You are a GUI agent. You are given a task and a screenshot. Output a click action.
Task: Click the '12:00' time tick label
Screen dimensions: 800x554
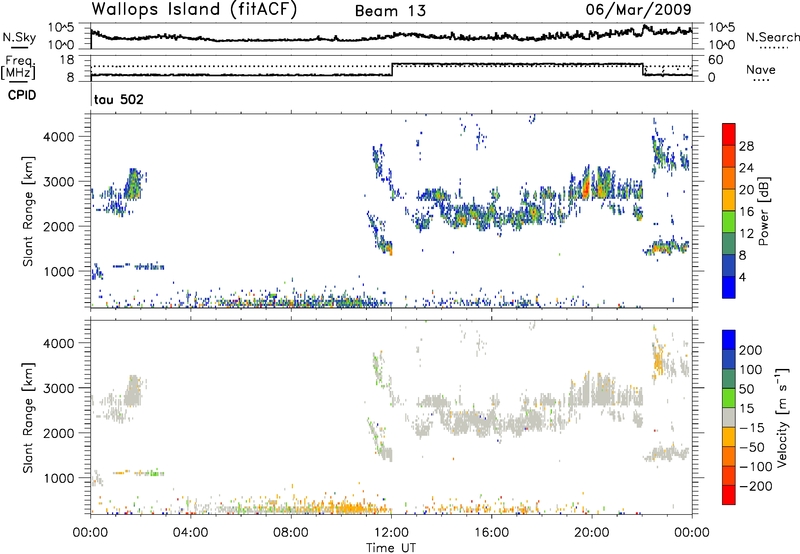point(391,533)
